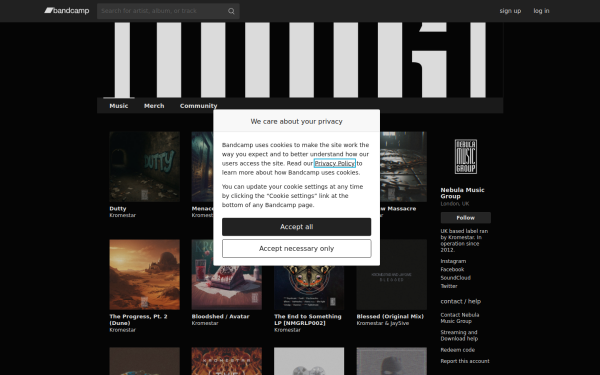Screen dimensions: 600x375
Task: Open the Dutty album cover
Action: pos(144,167)
